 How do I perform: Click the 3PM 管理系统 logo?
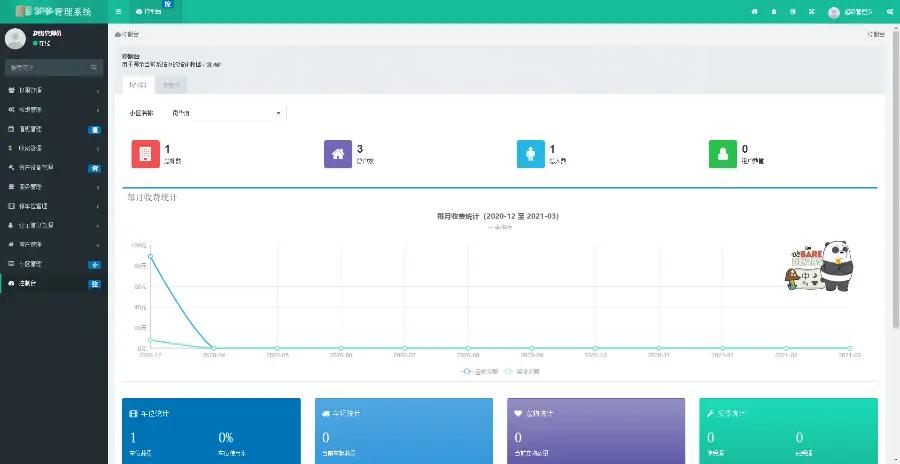click(53, 11)
